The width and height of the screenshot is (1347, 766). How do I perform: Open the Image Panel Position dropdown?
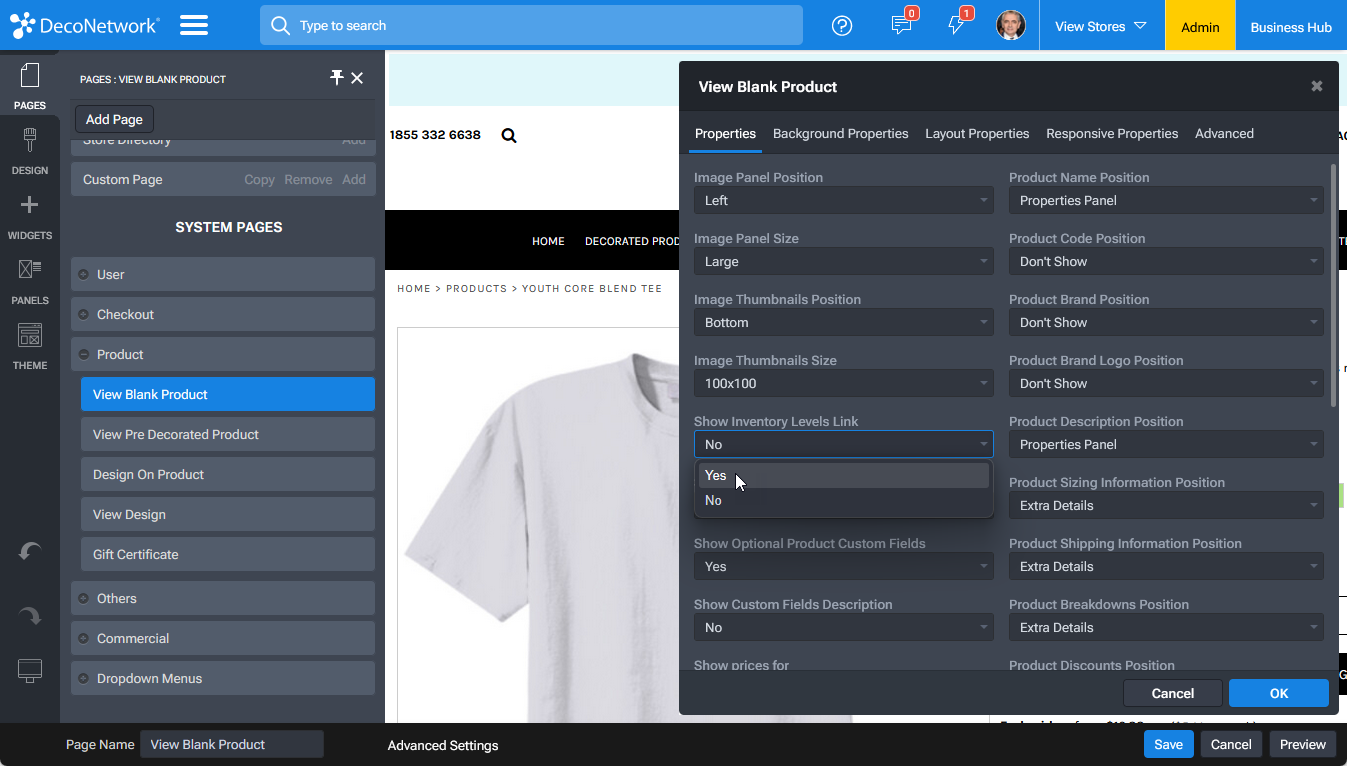click(843, 200)
